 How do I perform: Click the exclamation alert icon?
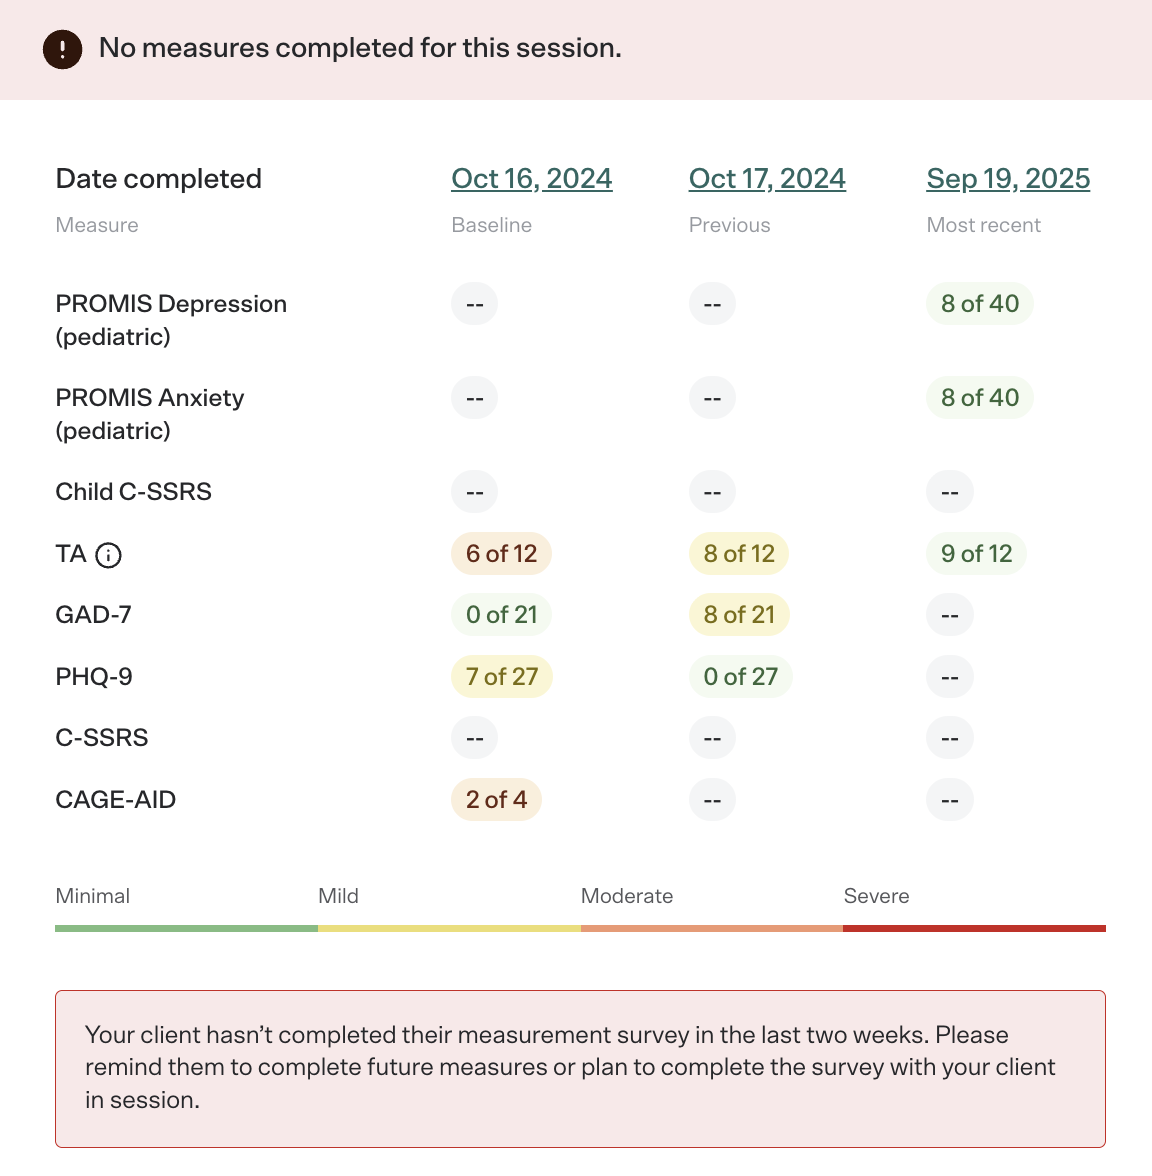pos(61,49)
